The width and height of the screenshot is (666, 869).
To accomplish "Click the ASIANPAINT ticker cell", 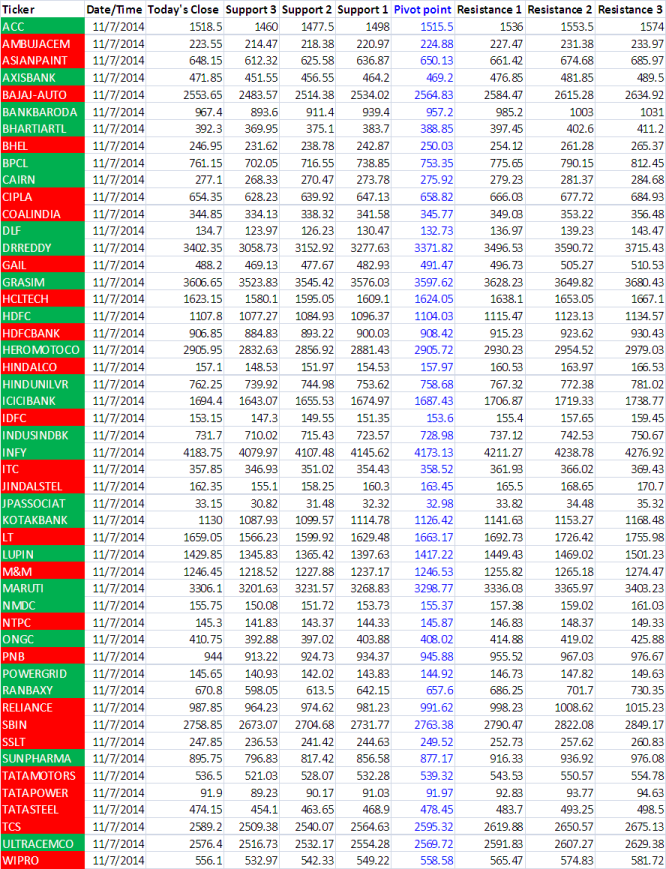I will click(43, 60).
